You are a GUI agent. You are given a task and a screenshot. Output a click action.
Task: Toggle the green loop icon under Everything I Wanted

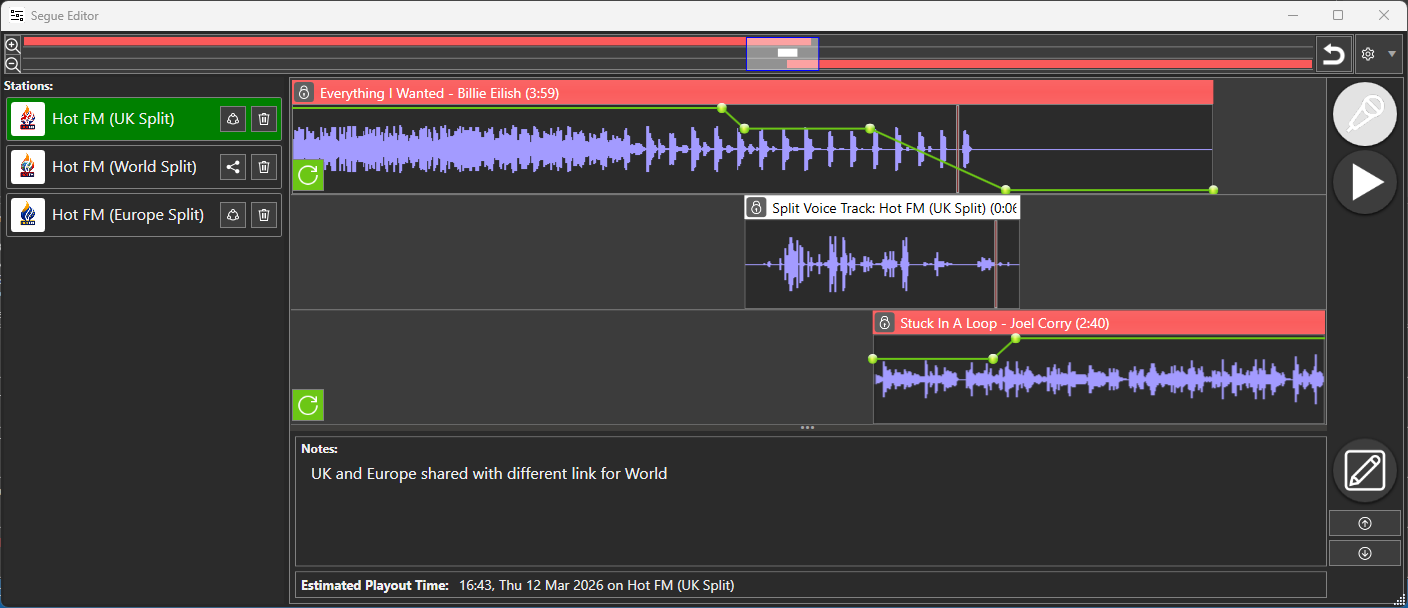[x=307, y=175]
